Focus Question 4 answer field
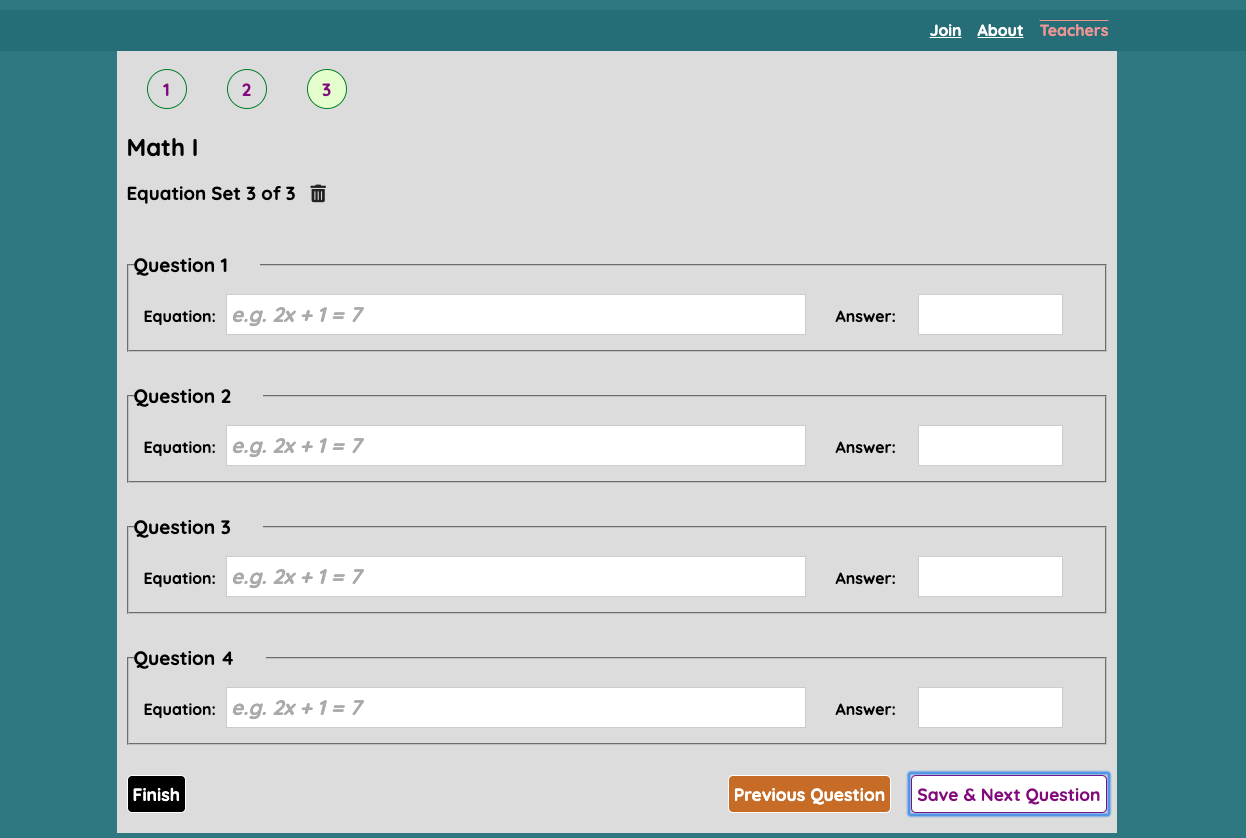Screen dimensions: 1246x838 click(x=990, y=708)
